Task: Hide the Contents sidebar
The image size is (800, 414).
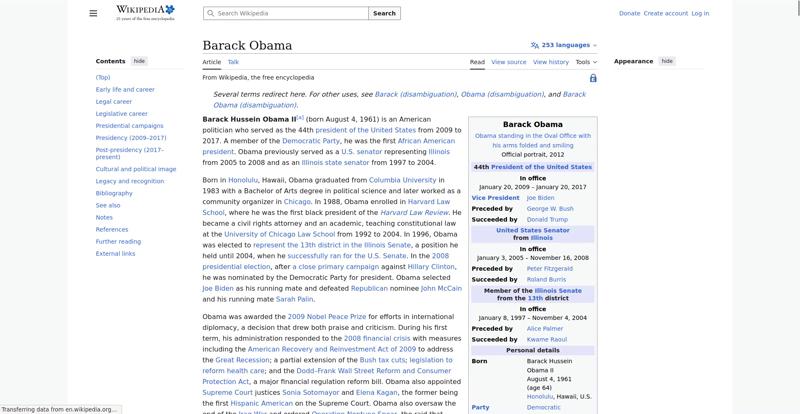Action: click(x=139, y=61)
